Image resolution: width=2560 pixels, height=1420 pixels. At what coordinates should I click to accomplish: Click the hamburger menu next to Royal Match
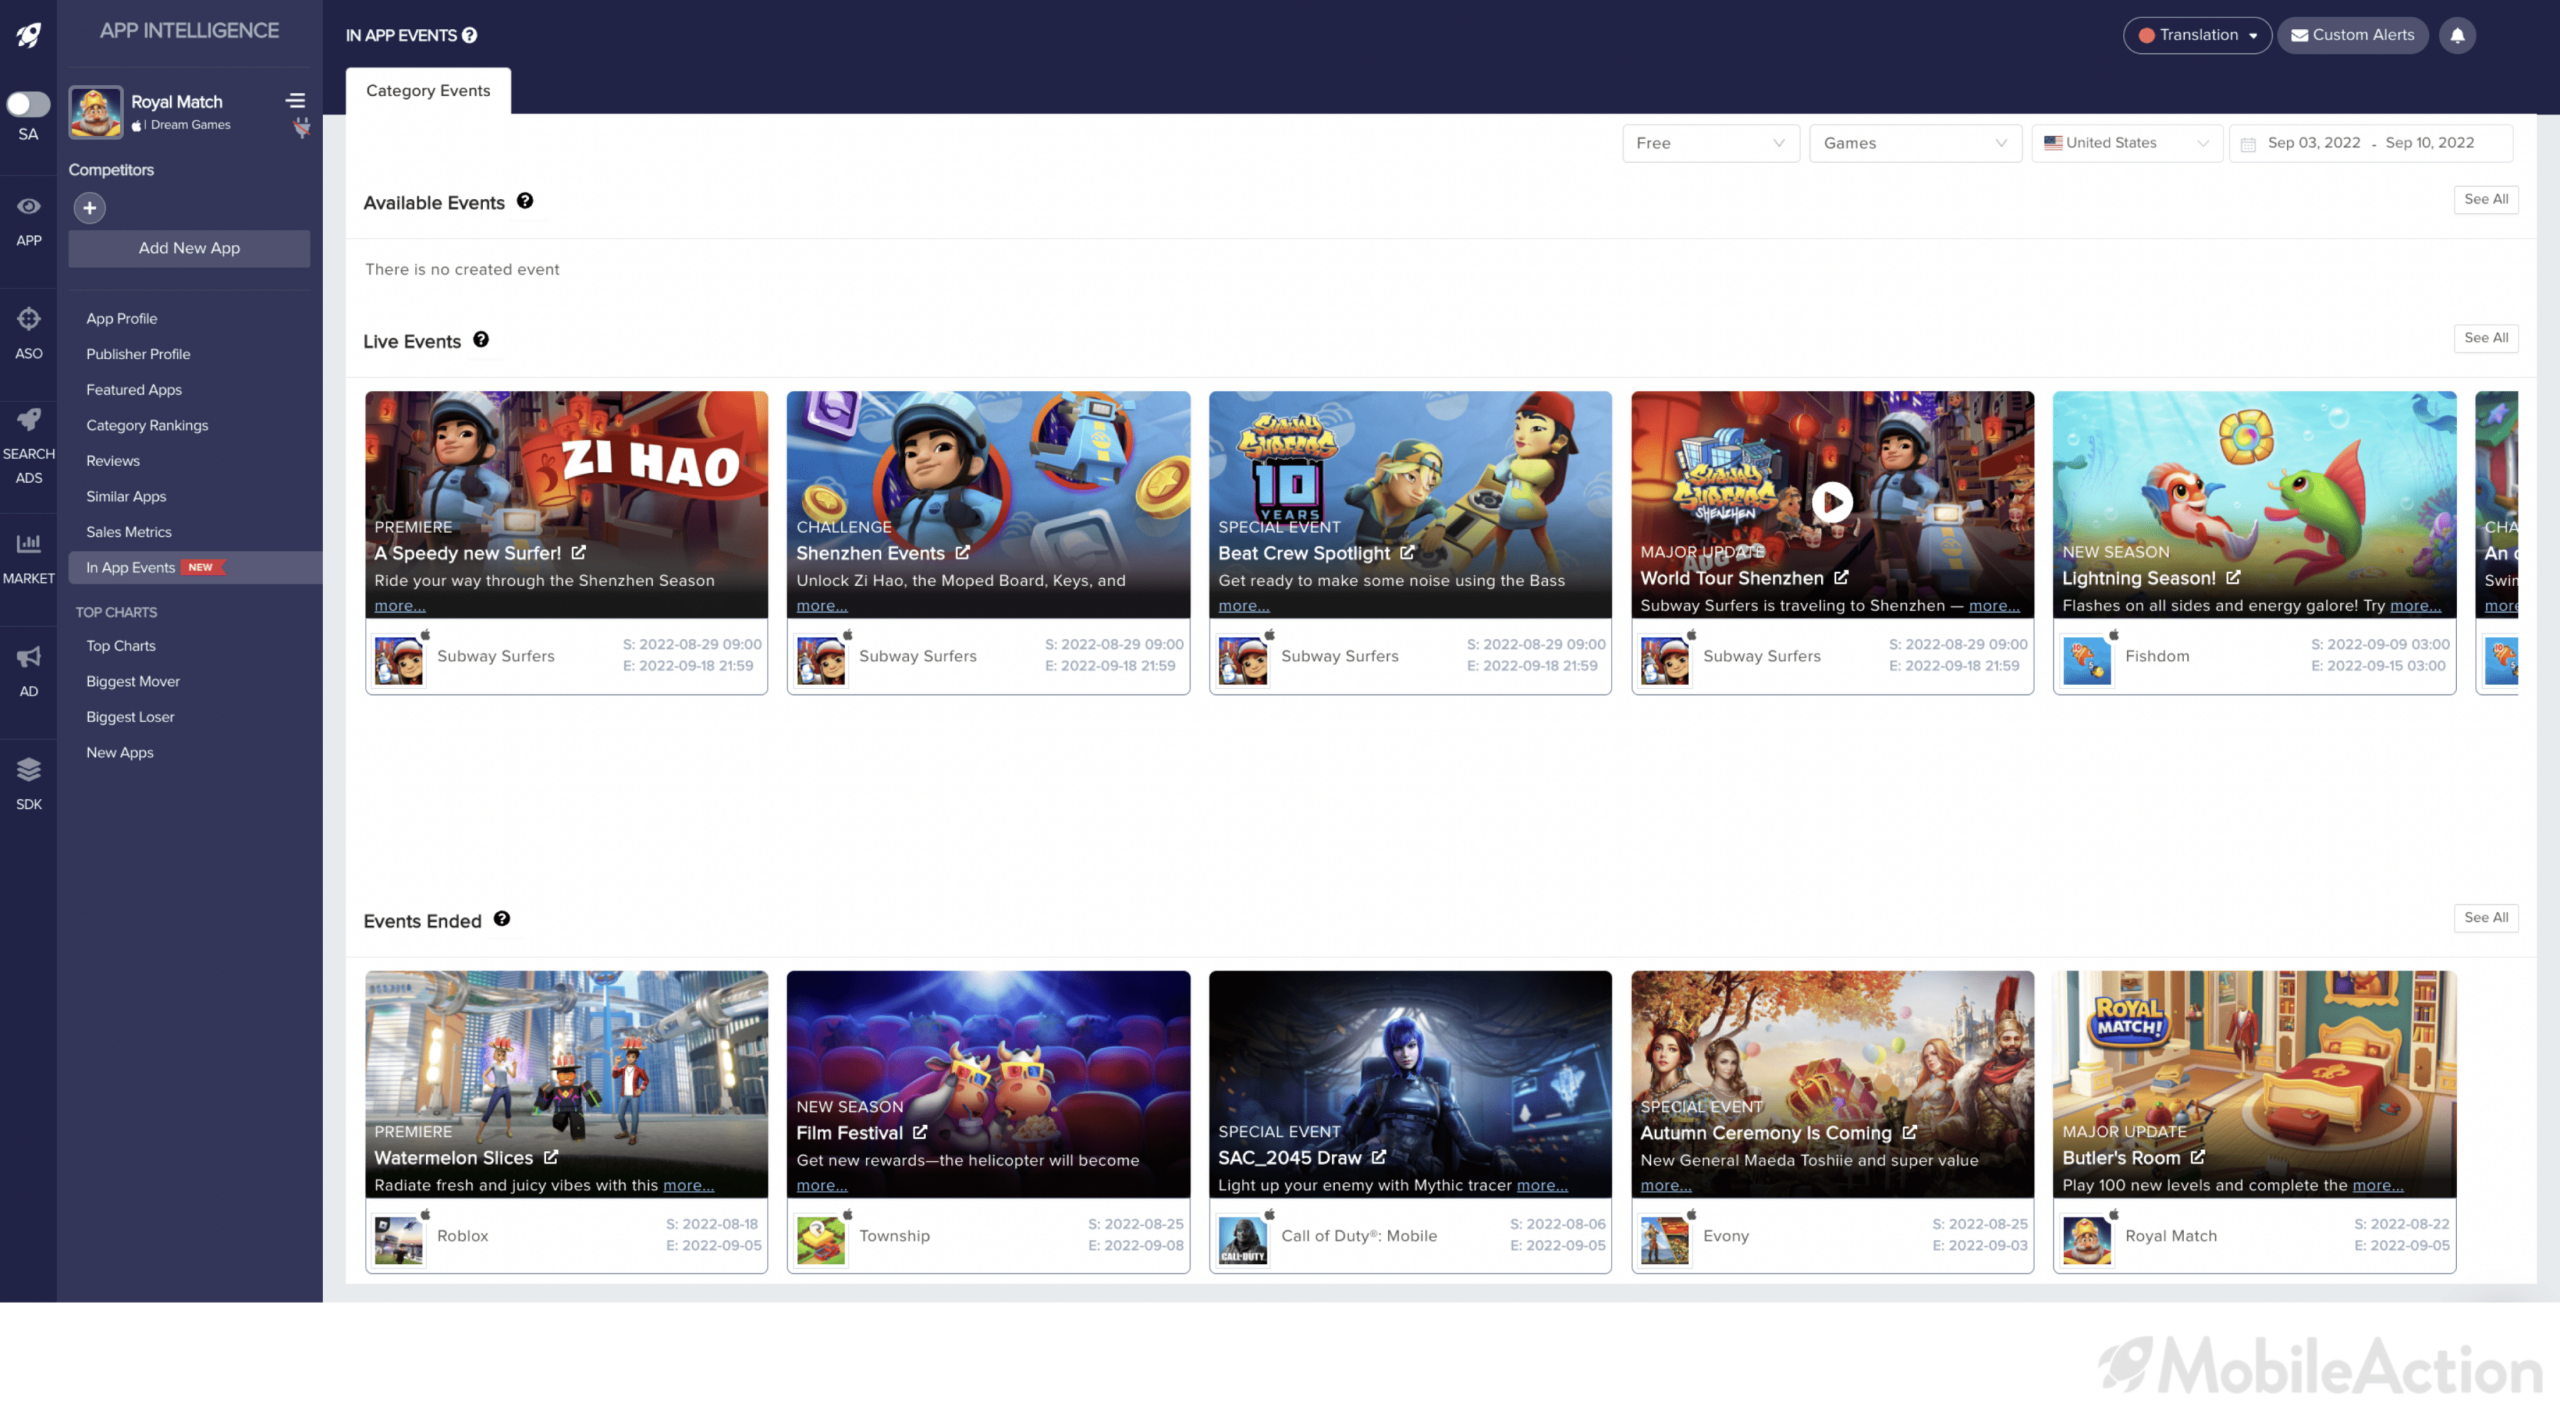tap(295, 101)
